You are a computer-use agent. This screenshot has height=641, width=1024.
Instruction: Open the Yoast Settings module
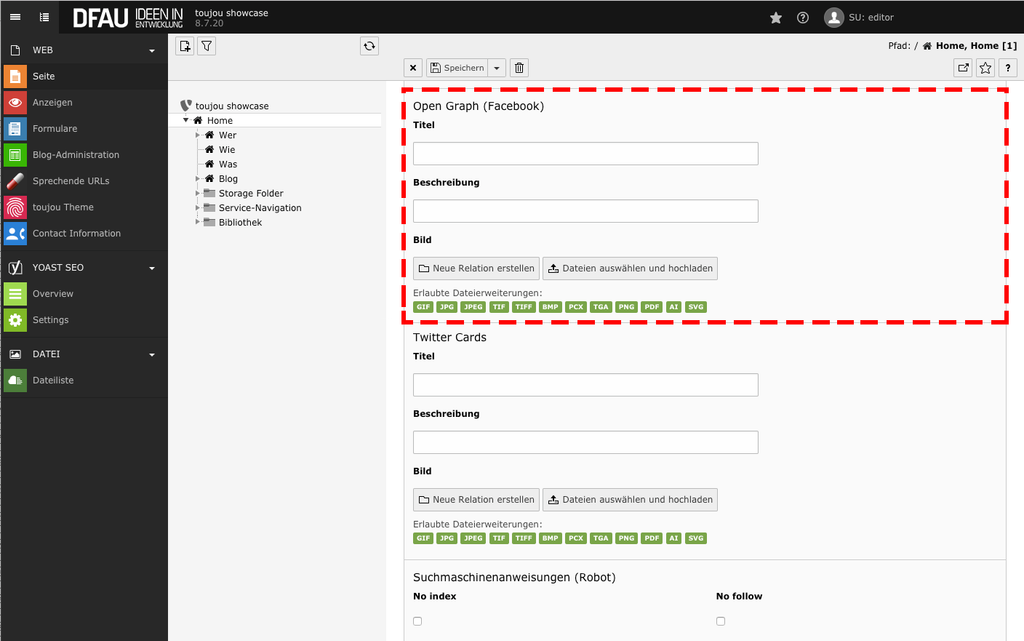point(84,320)
